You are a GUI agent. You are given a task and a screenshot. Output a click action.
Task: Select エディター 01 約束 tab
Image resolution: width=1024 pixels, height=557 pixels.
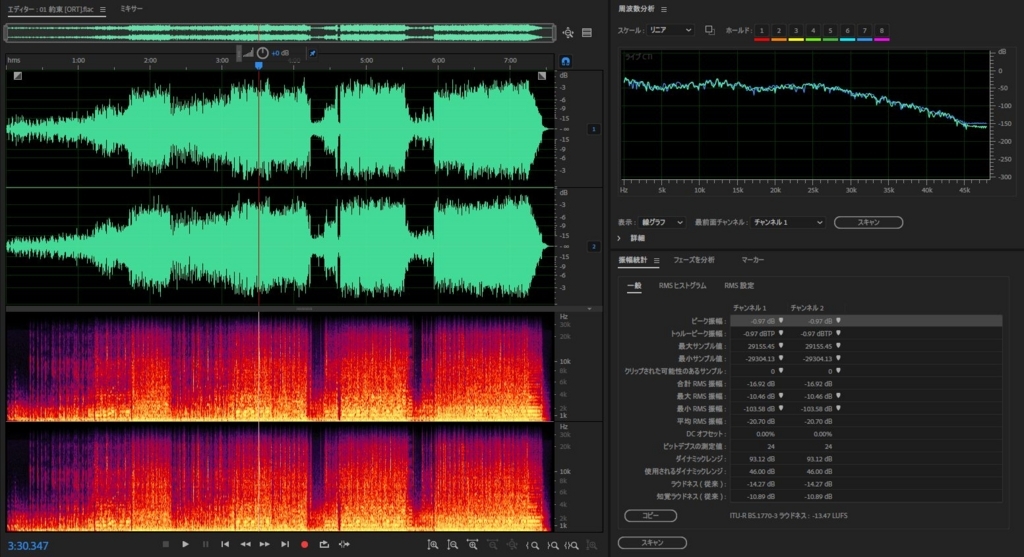[50, 10]
